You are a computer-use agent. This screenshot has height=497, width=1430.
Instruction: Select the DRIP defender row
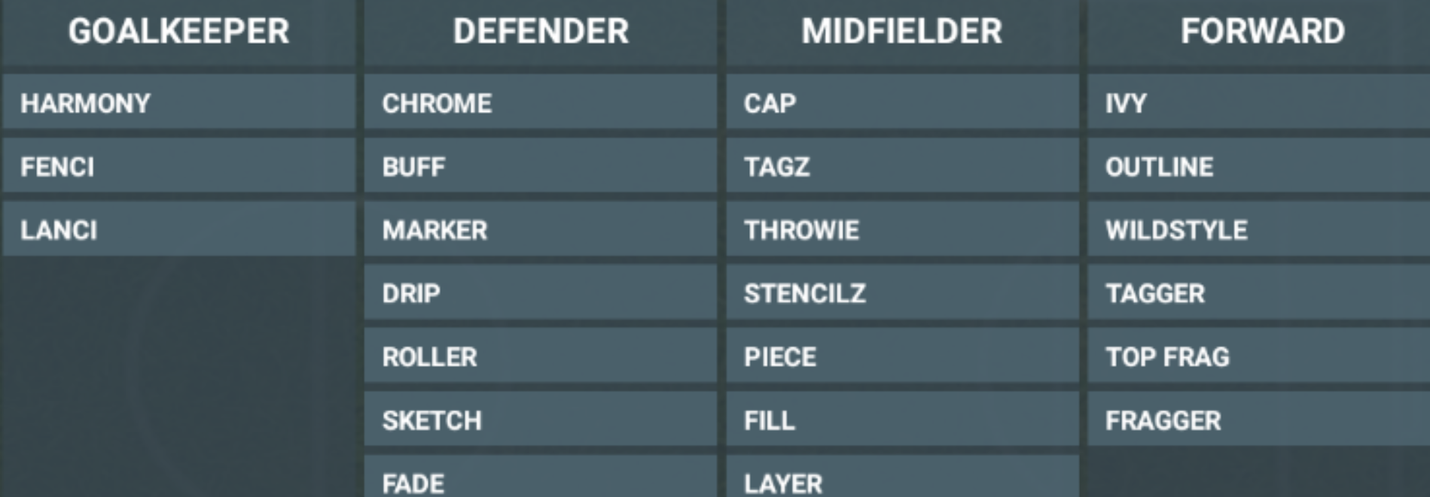540,293
